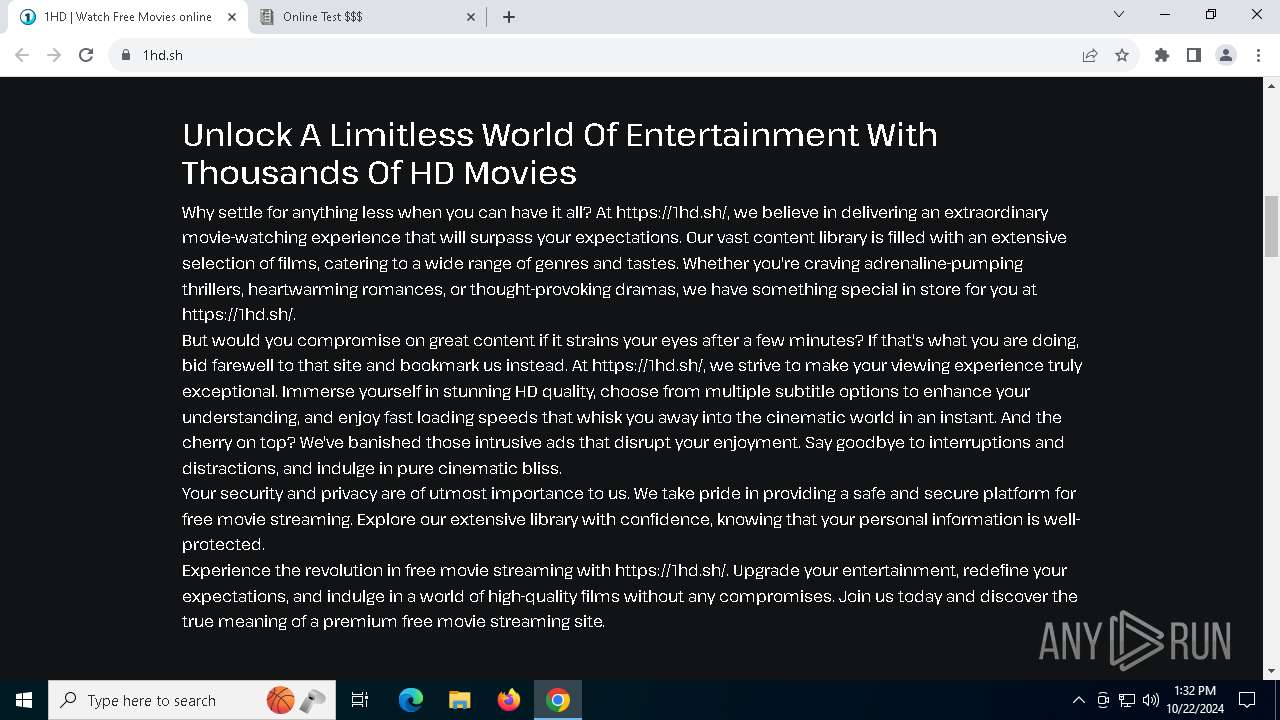Open File Explorer from taskbar
Image resolution: width=1280 pixels, height=720 pixels.
point(460,700)
